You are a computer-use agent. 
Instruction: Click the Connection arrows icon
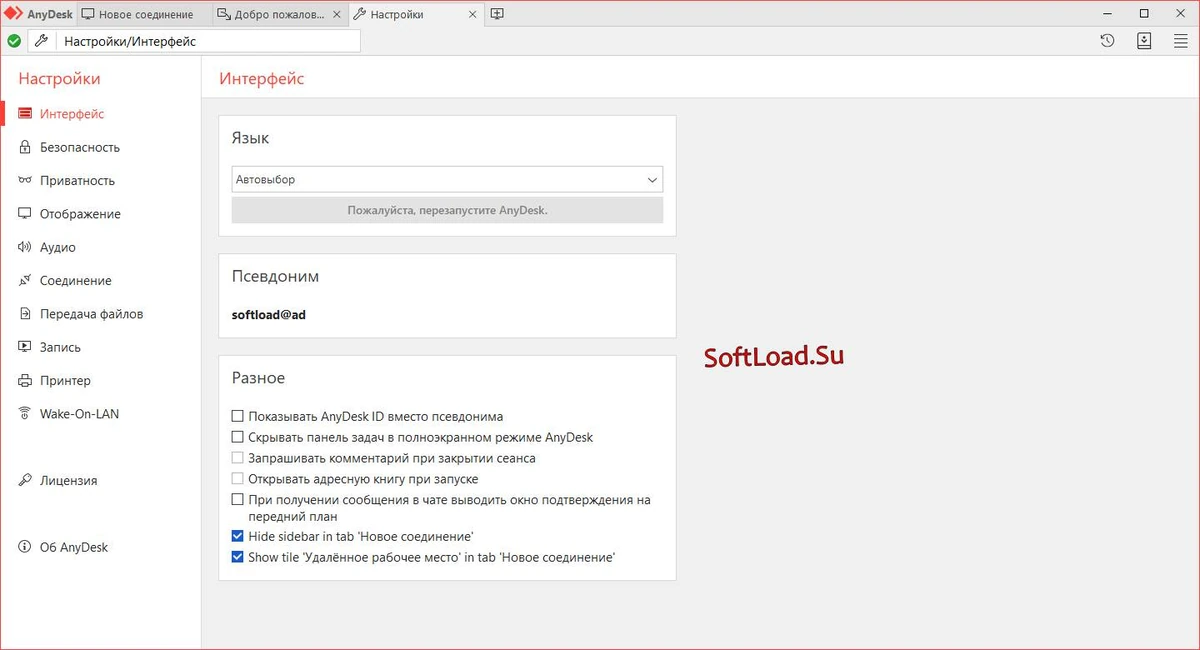tap(25, 281)
